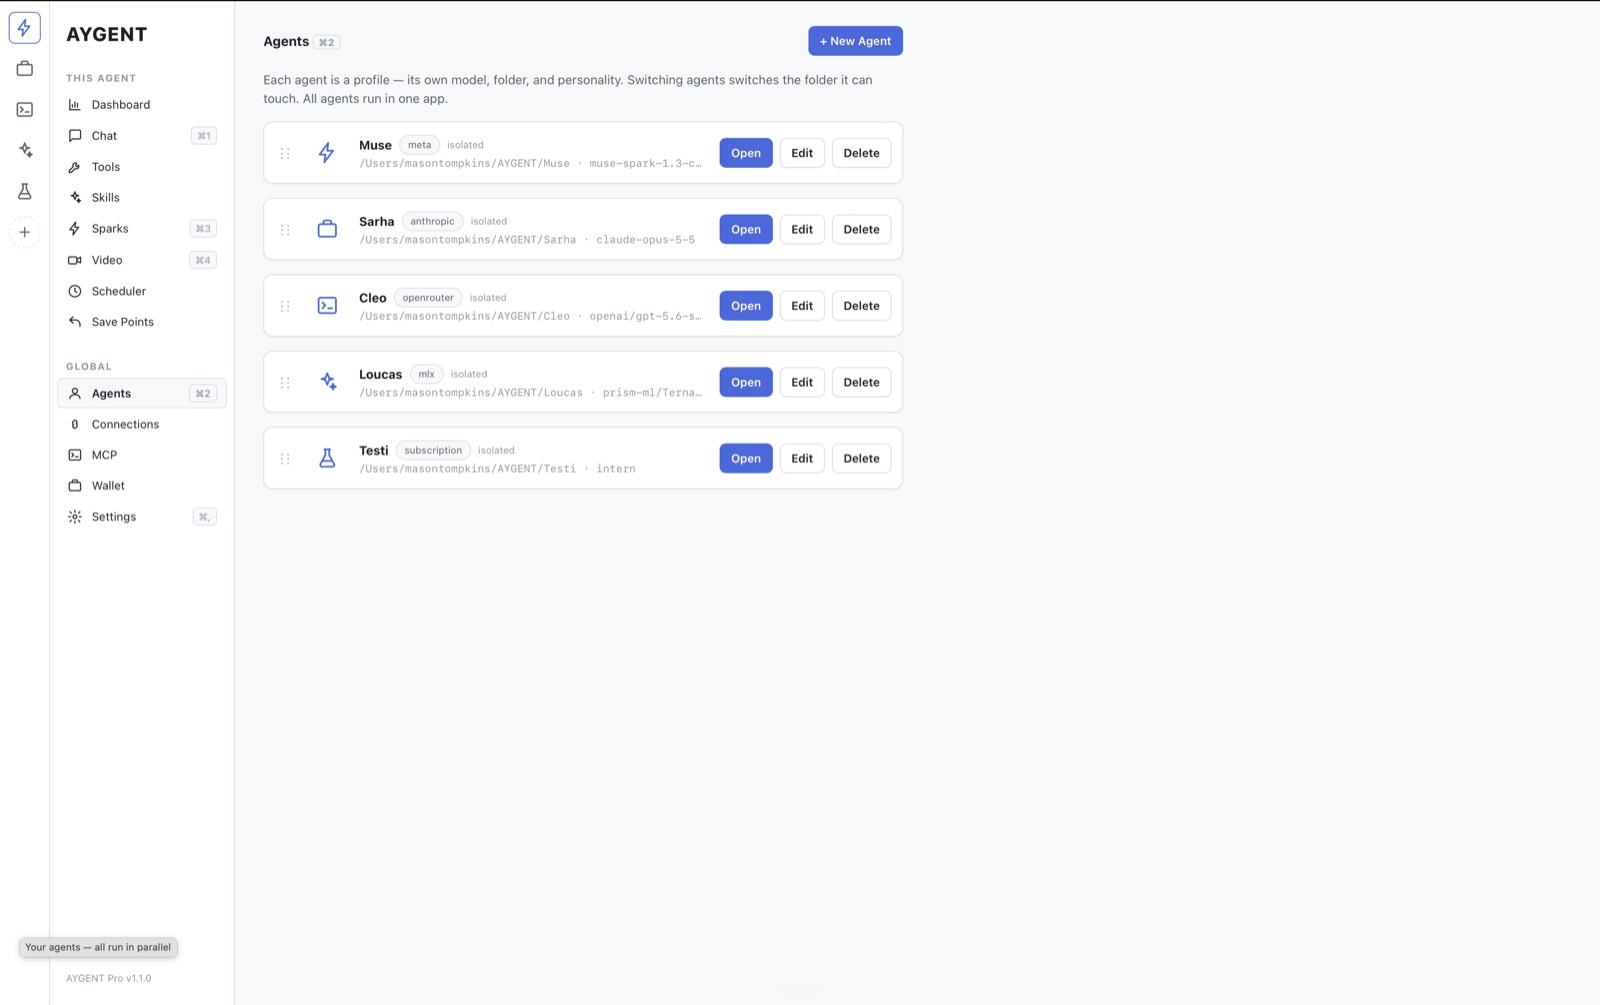Open Settings from the sidebar
This screenshot has width=1600, height=1005.
point(142,517)
